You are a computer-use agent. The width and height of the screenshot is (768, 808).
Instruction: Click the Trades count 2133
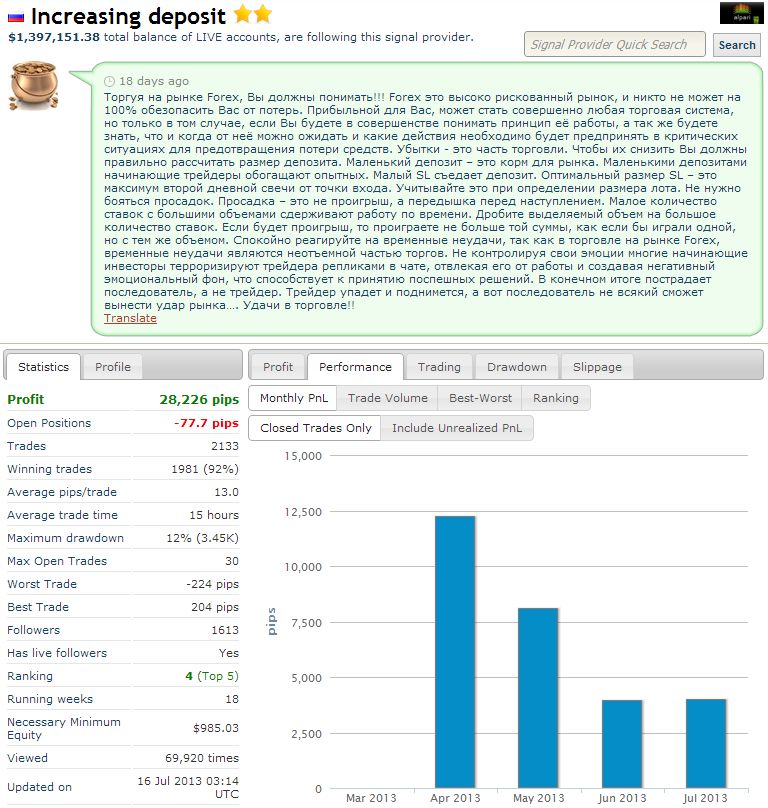225,446
